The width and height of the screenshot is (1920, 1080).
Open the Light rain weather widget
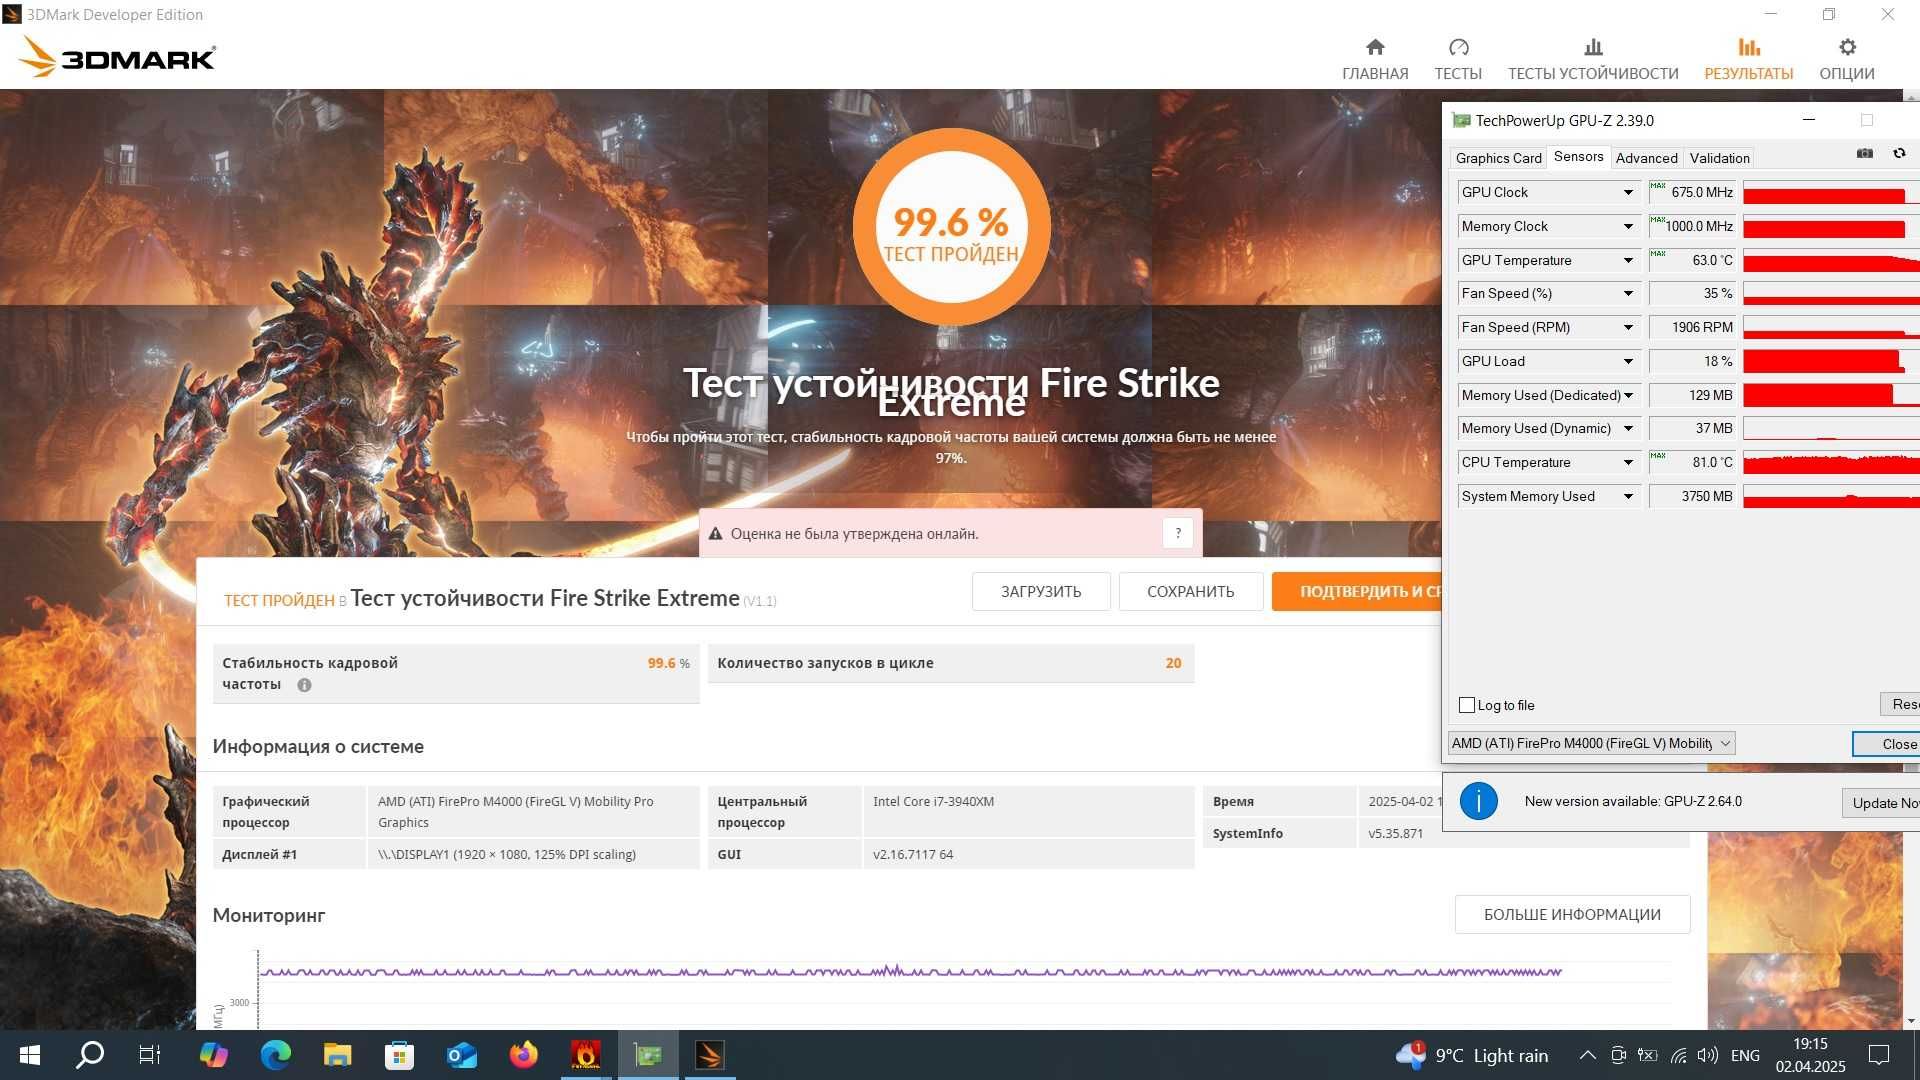[x=1471, y=1055]
